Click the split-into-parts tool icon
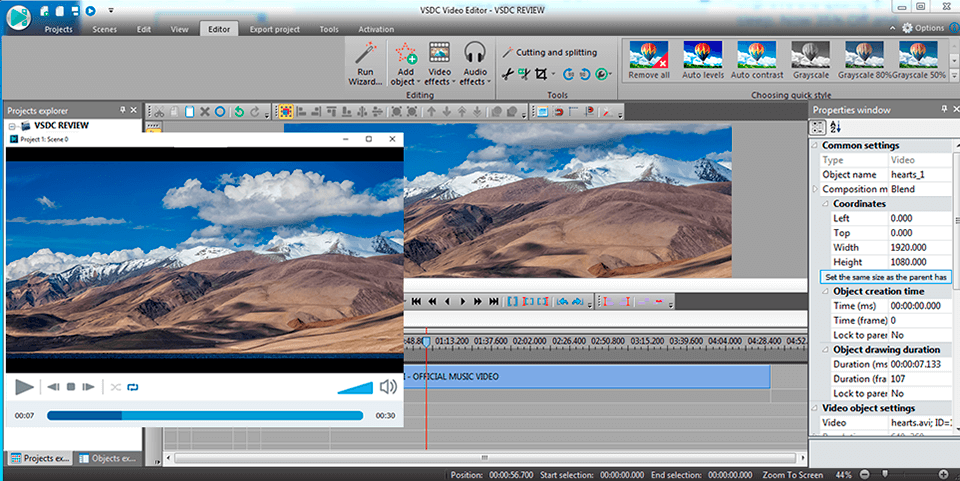 click(524, 75)
